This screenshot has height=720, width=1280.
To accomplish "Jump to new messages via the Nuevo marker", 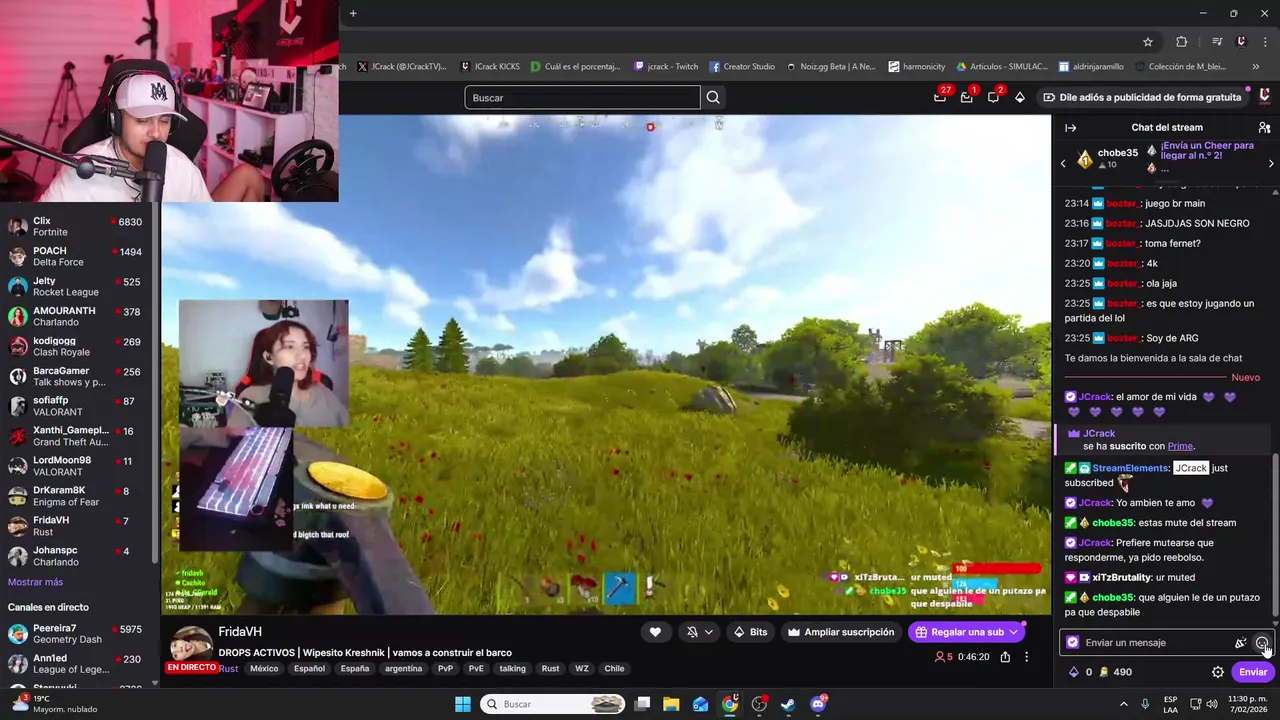I will pyautogui.click(x=1245, y=377).
